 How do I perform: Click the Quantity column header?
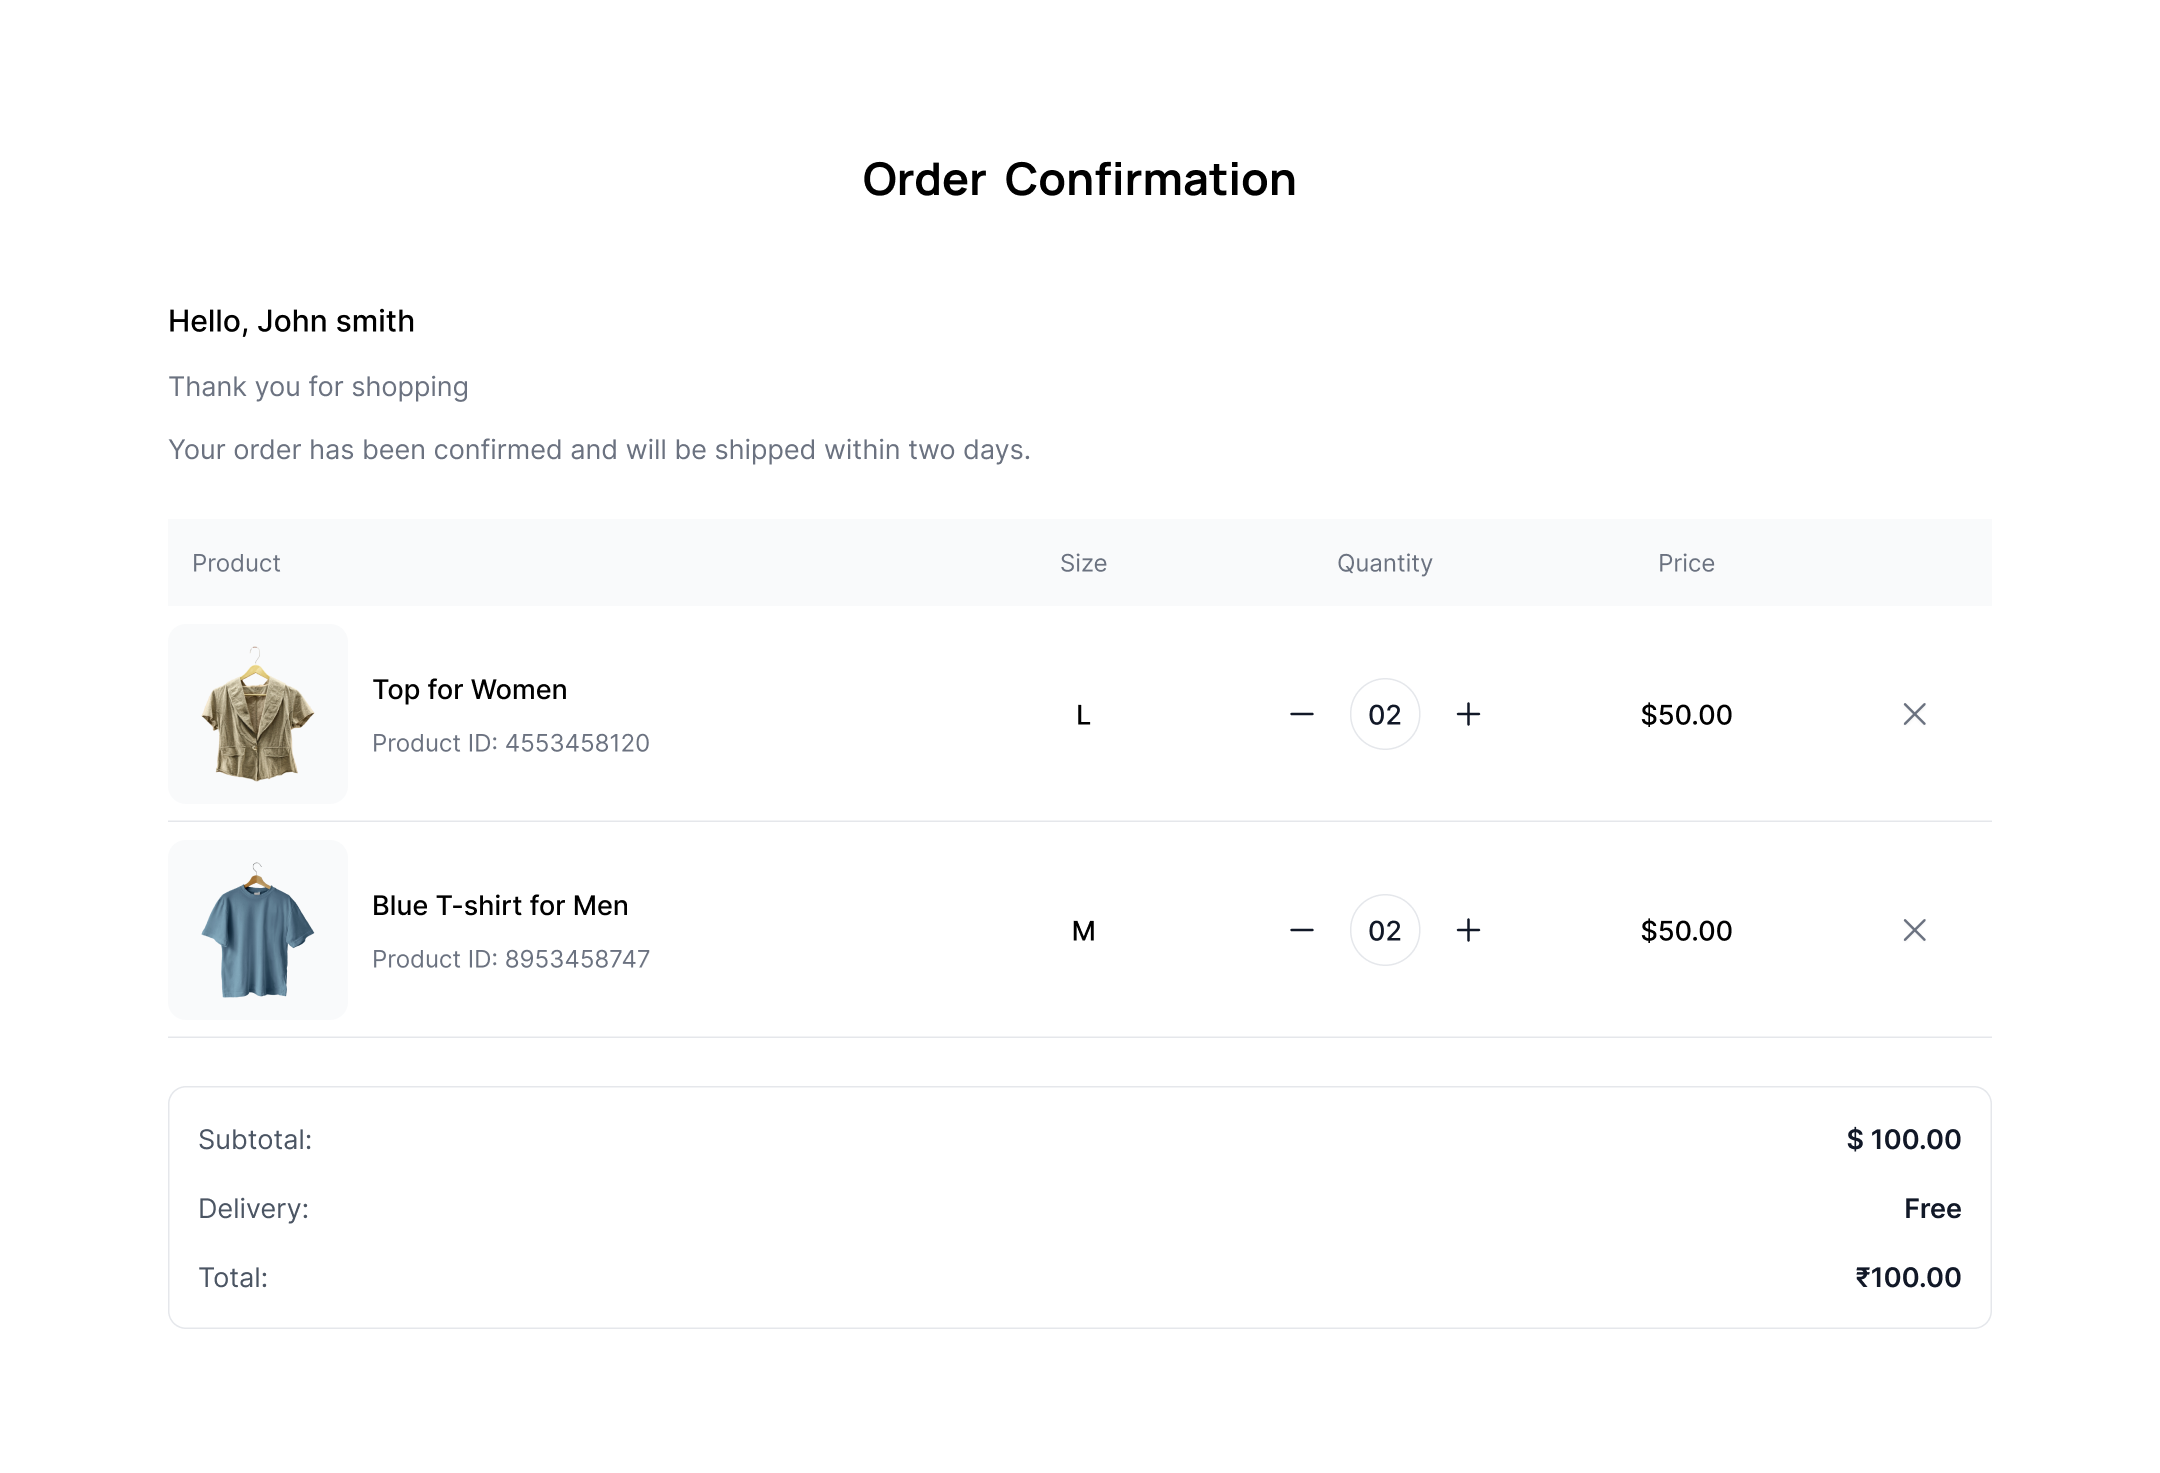[x=1385, y=563]
